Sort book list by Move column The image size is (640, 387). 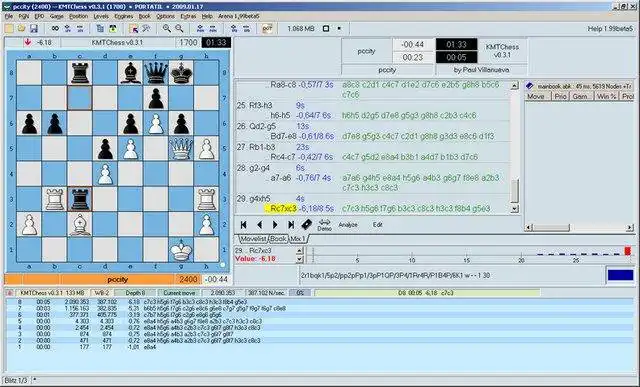tap(537, 96)
